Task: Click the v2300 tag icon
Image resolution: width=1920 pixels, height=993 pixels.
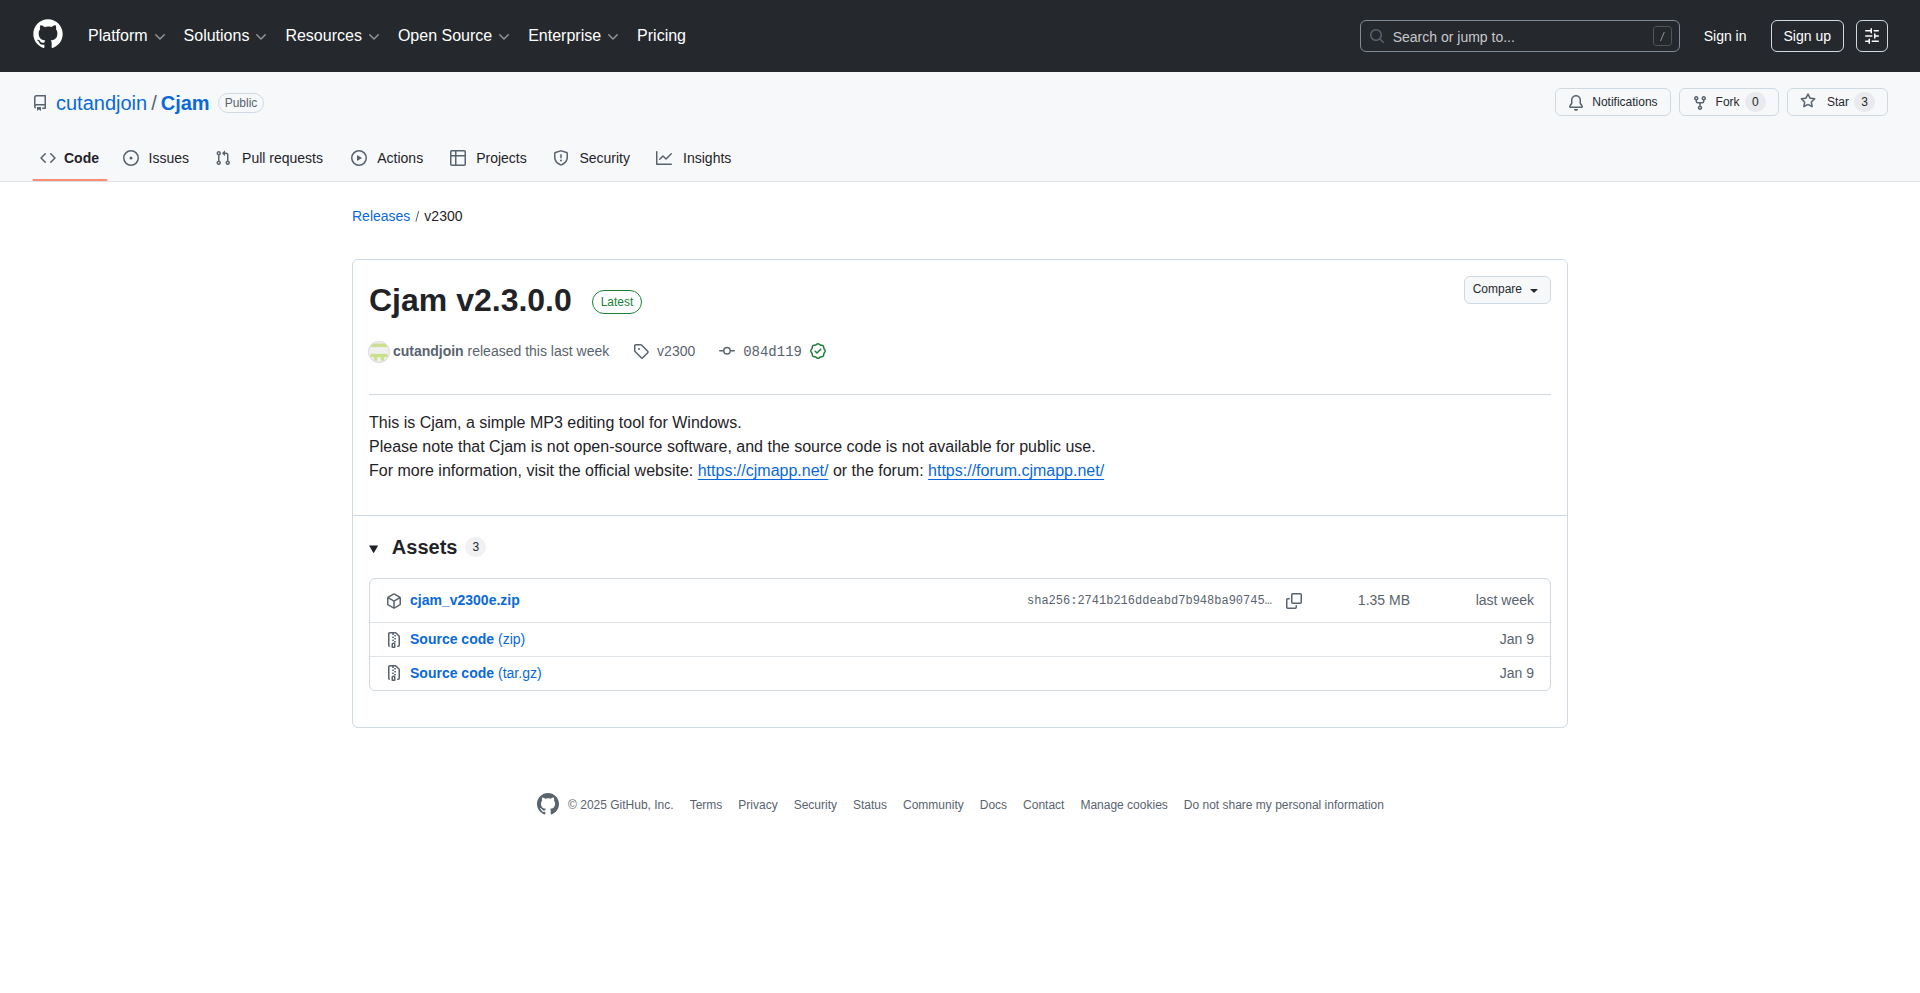Action: point(641,351)
